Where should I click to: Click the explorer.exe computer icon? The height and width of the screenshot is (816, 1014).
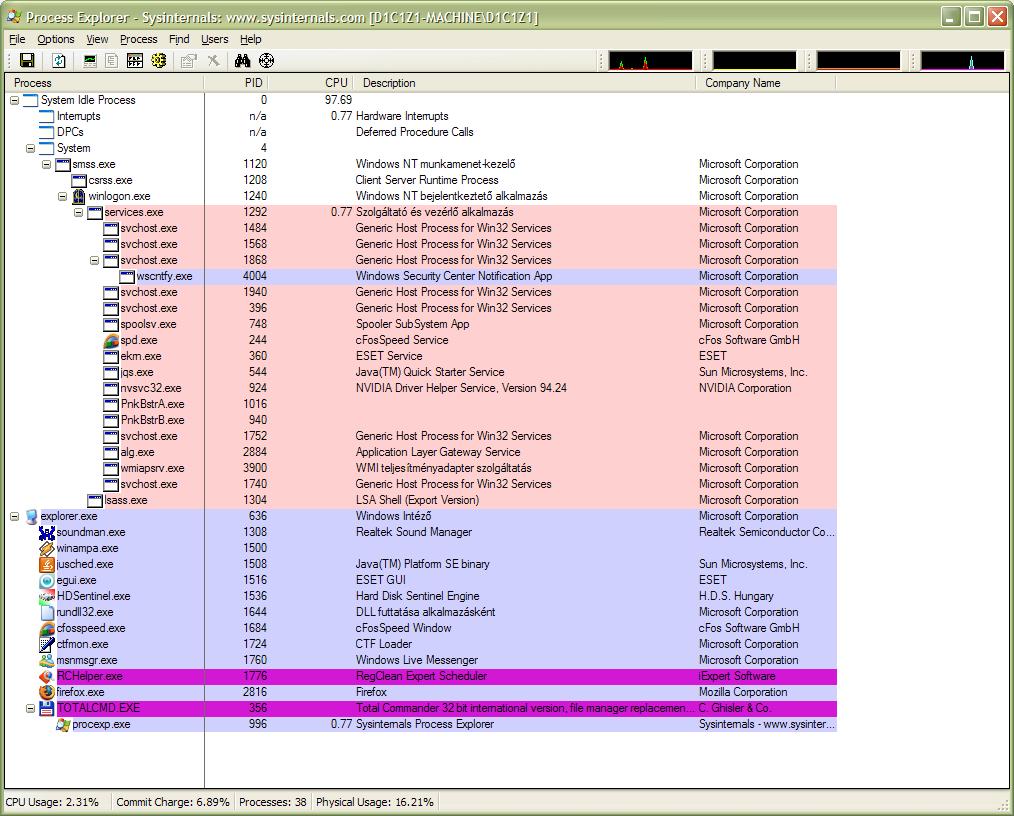32,516
